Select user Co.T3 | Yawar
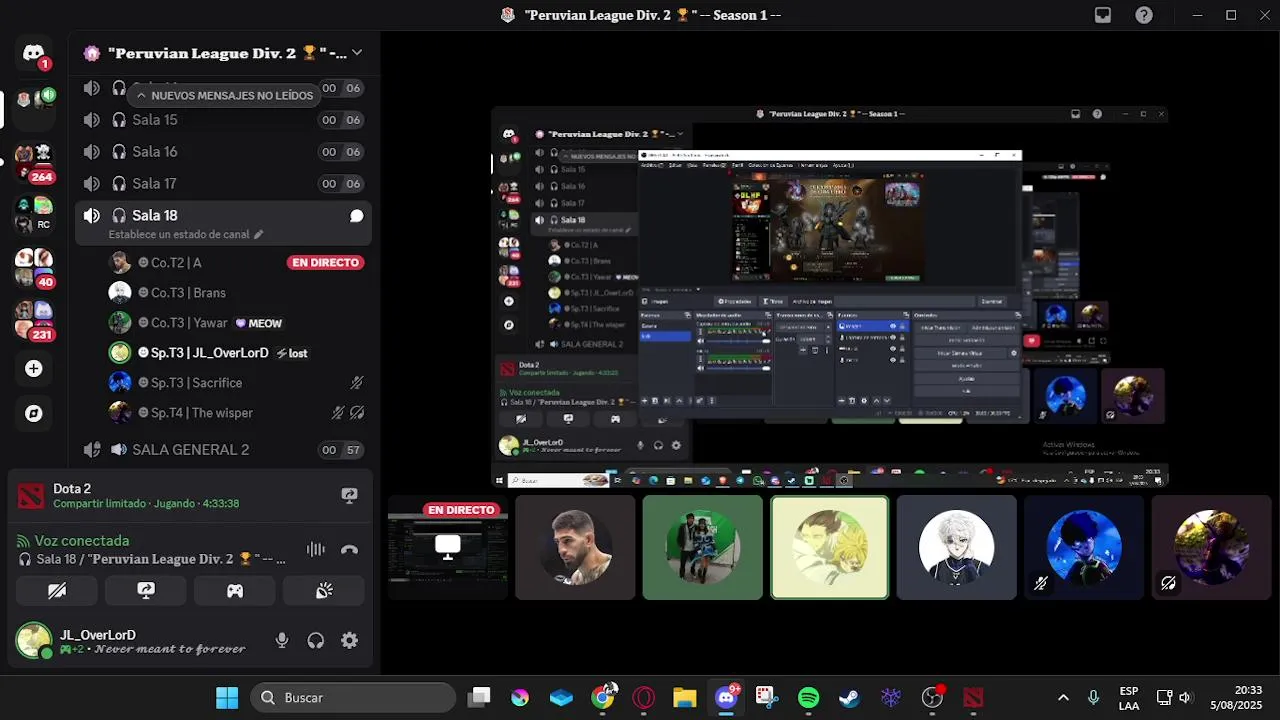Screen dimensions: 1280x720 click(x=236, y=323)
